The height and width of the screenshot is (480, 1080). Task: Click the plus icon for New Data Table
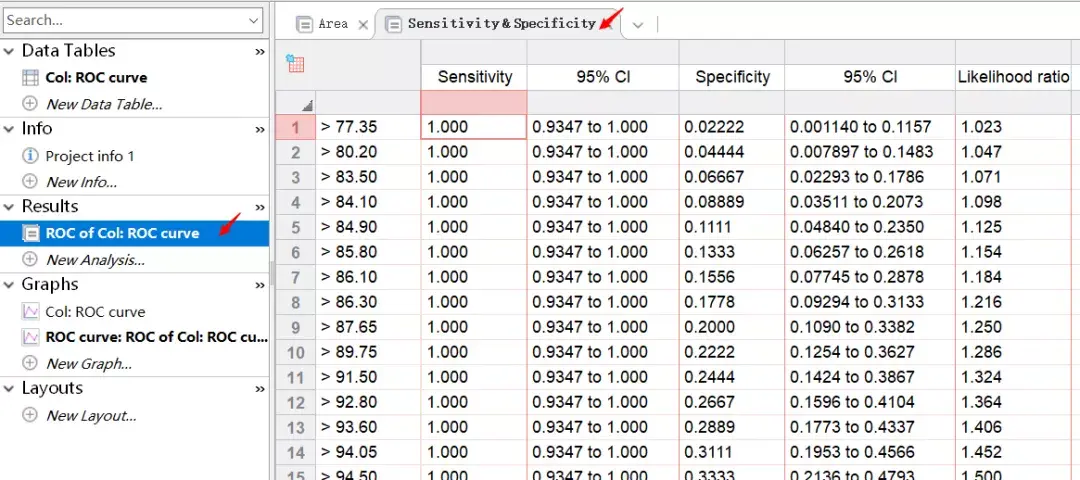[x=29, y=104]
